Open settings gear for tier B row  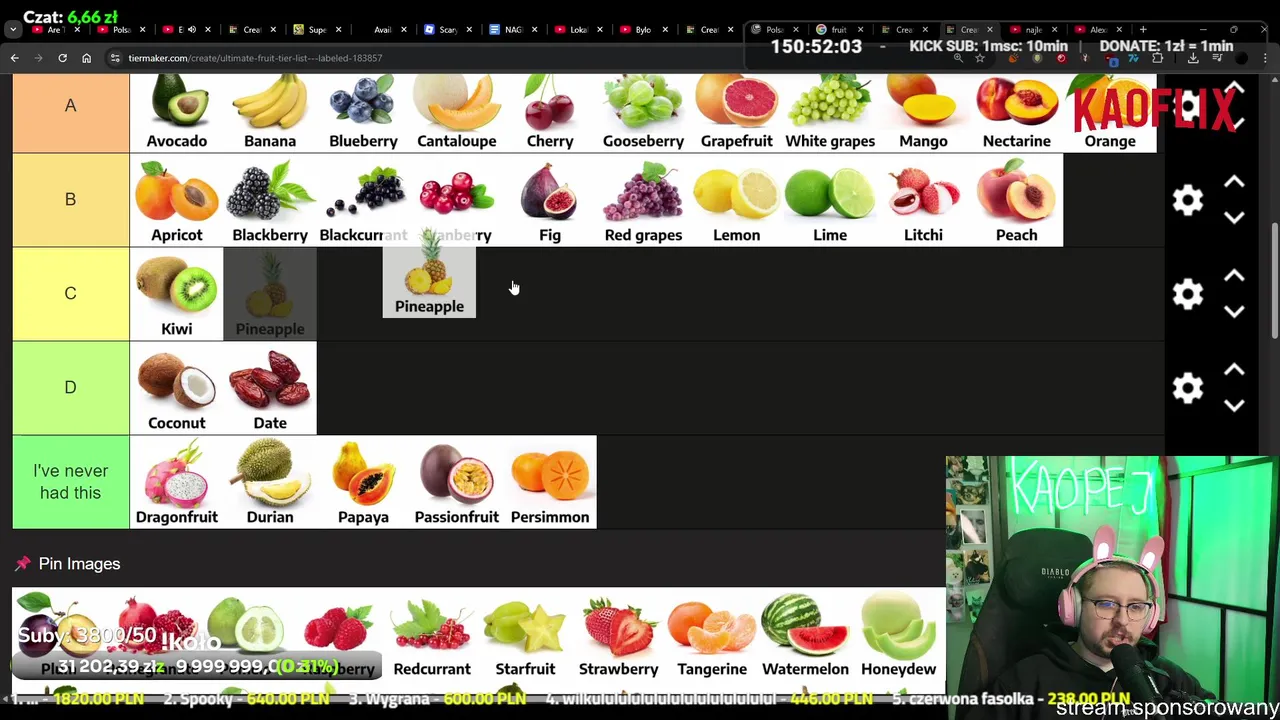[x=1188, y=200]
